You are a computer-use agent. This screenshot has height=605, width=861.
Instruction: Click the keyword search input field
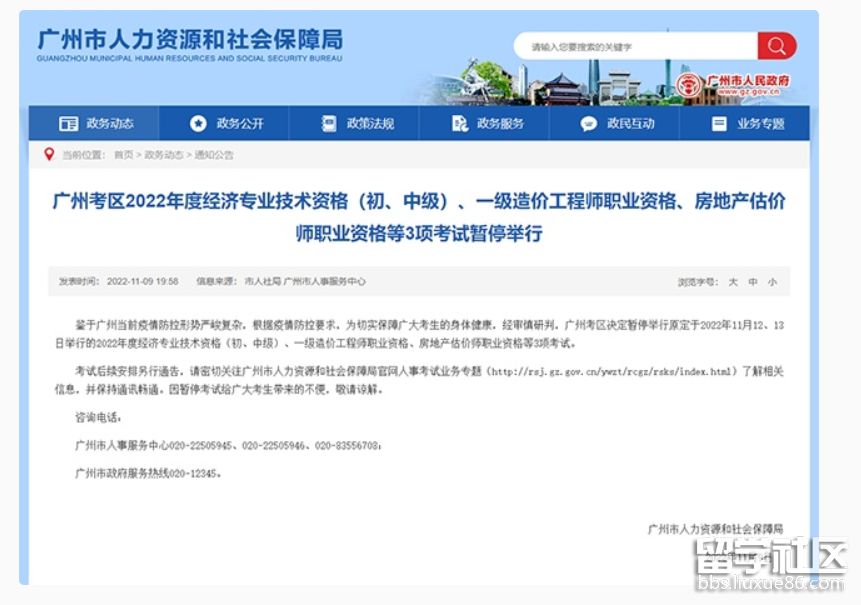click(635, 47)
